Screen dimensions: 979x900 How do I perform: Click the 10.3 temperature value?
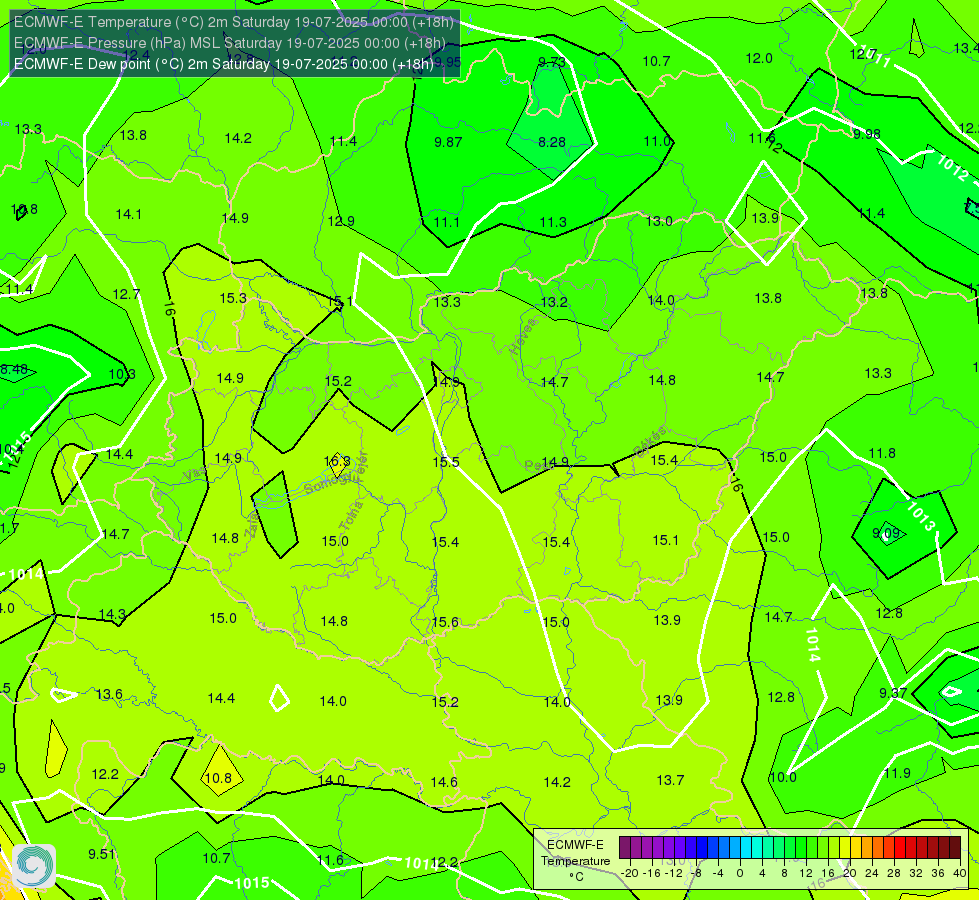(x=122, y=374)
